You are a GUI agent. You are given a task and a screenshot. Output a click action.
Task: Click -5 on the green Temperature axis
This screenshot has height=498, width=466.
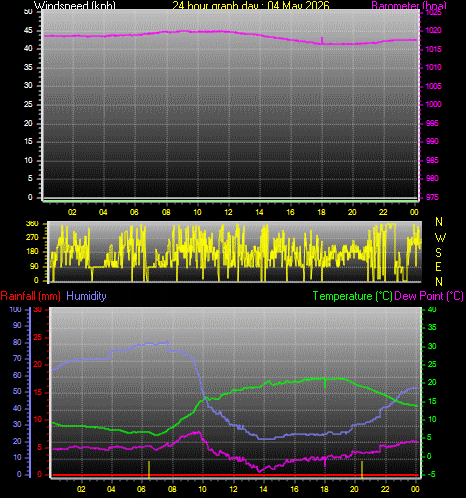click(431, 474)
